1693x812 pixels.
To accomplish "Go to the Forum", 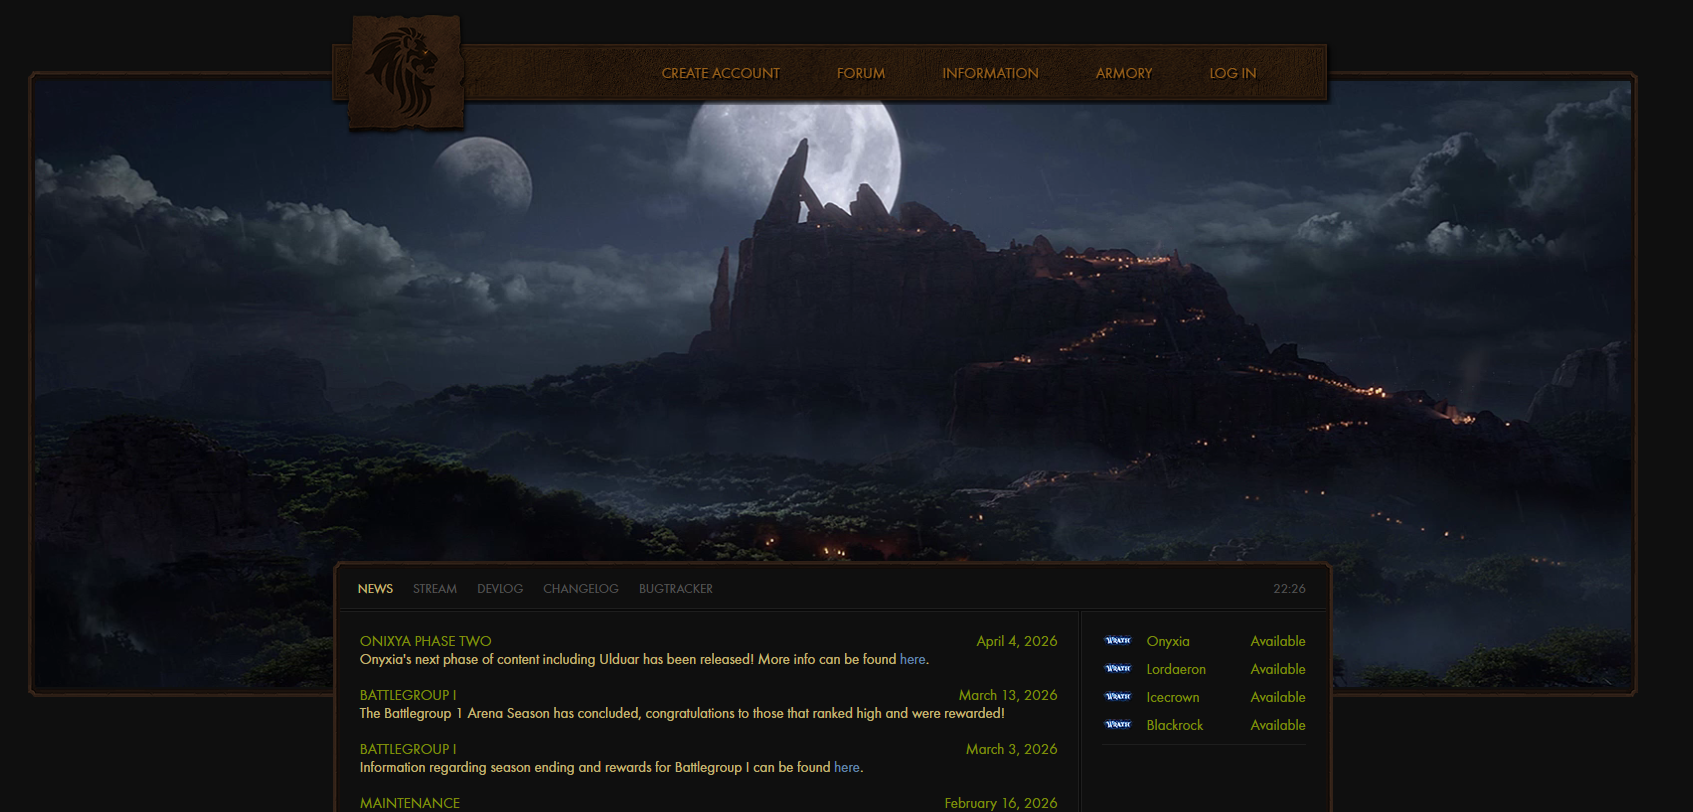I will click(x=861, y=73).
